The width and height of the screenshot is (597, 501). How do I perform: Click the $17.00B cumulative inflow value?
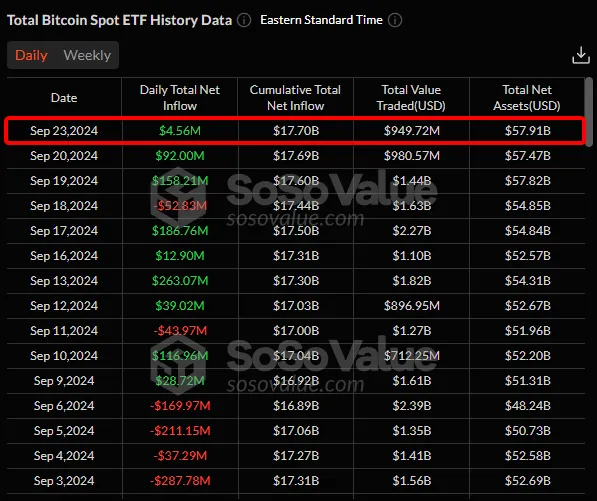tap(296, 331)
